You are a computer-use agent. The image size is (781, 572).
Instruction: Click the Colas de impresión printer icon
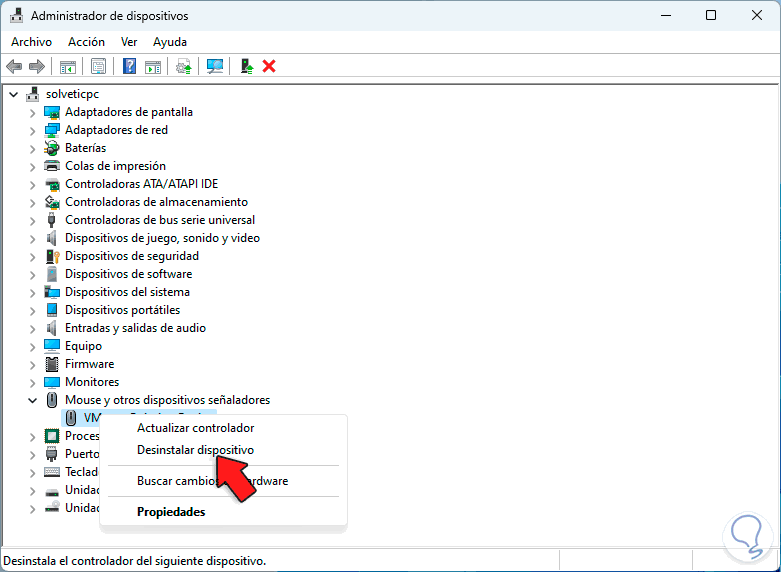click(x=52, y=166)
